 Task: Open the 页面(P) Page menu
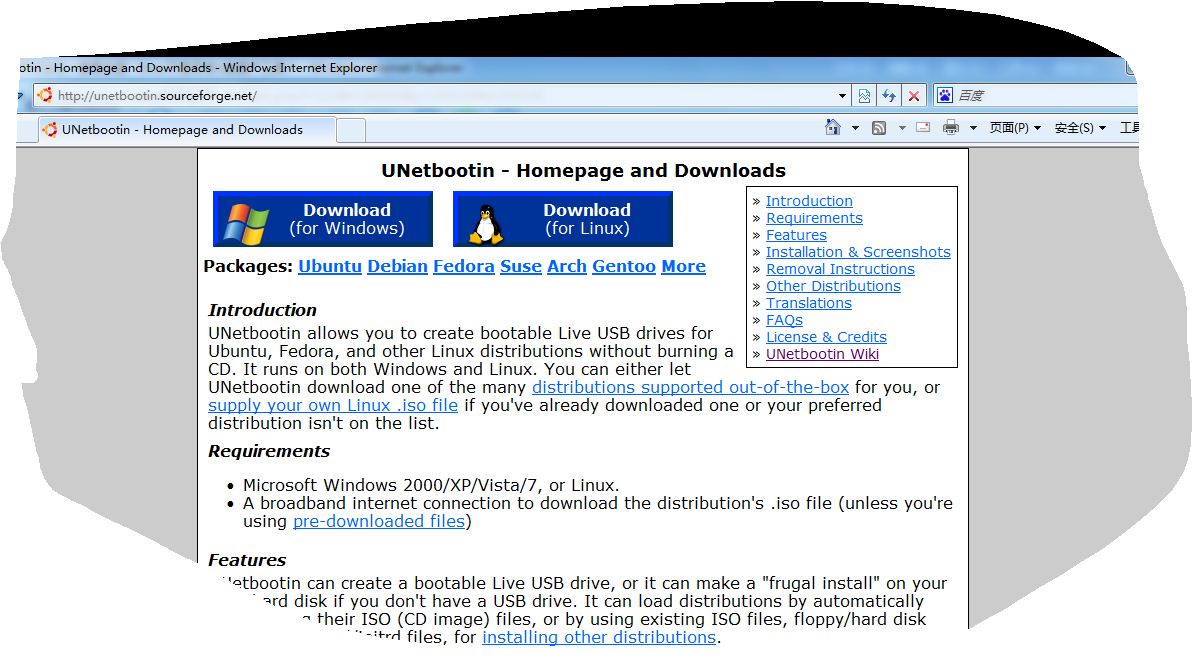tap(1015, 128)
